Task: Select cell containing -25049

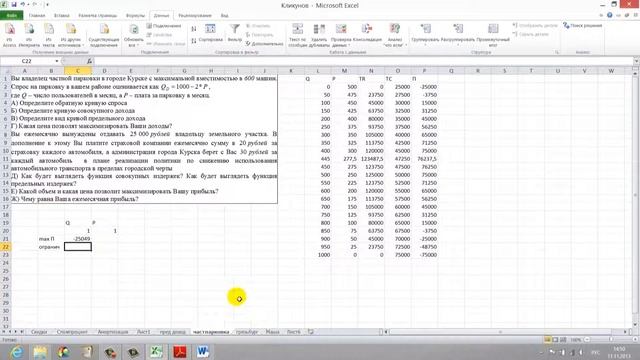Action: [78, 239]
